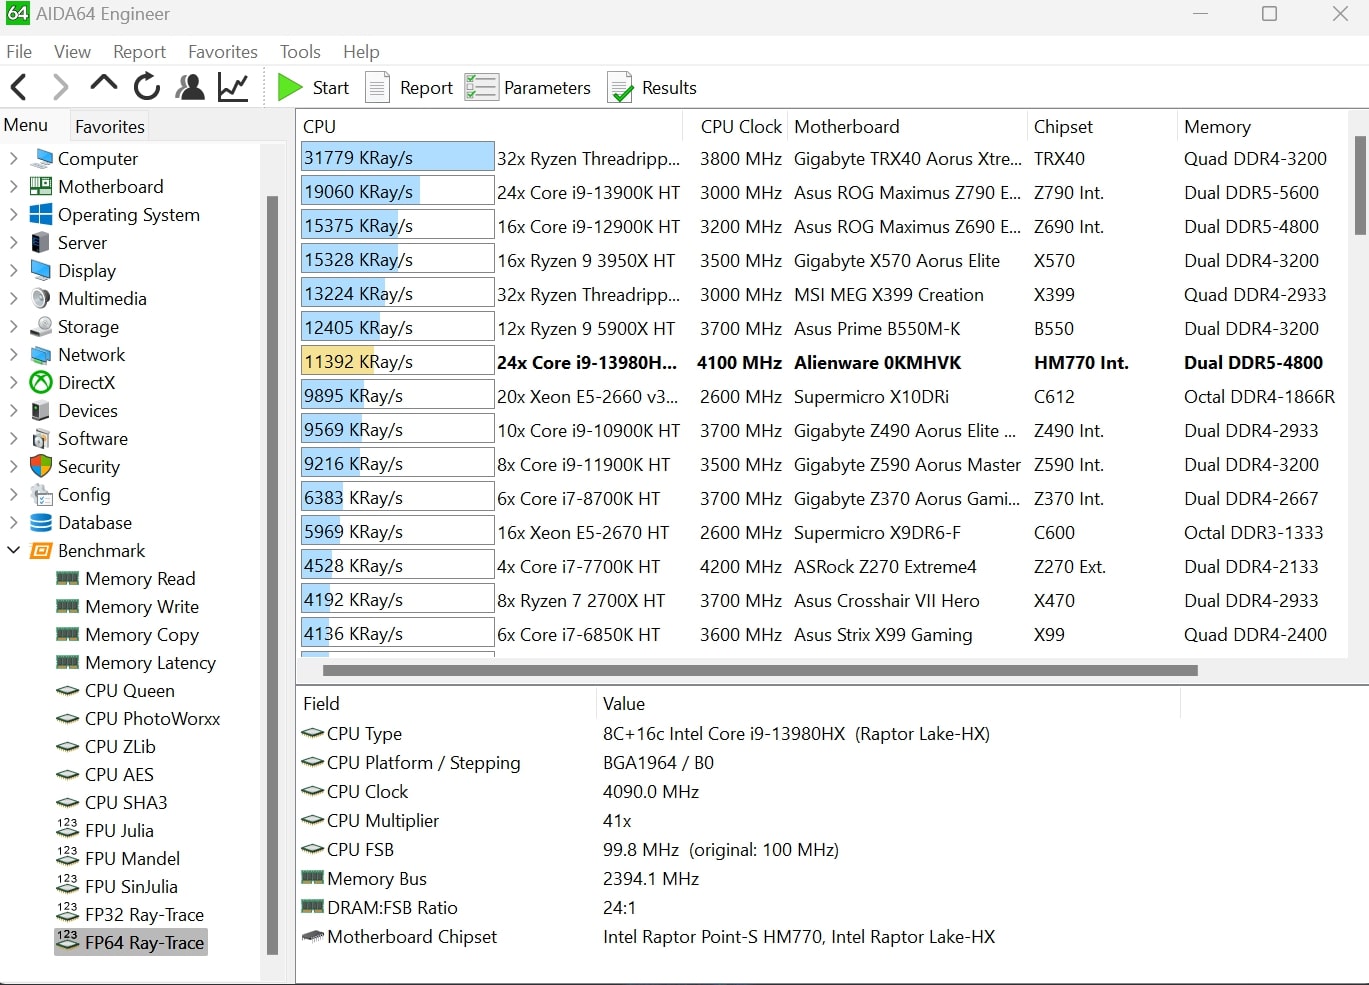1369x985 pixels.
Task: Click the Results checkmark icon
Action: tap(621, 87)
